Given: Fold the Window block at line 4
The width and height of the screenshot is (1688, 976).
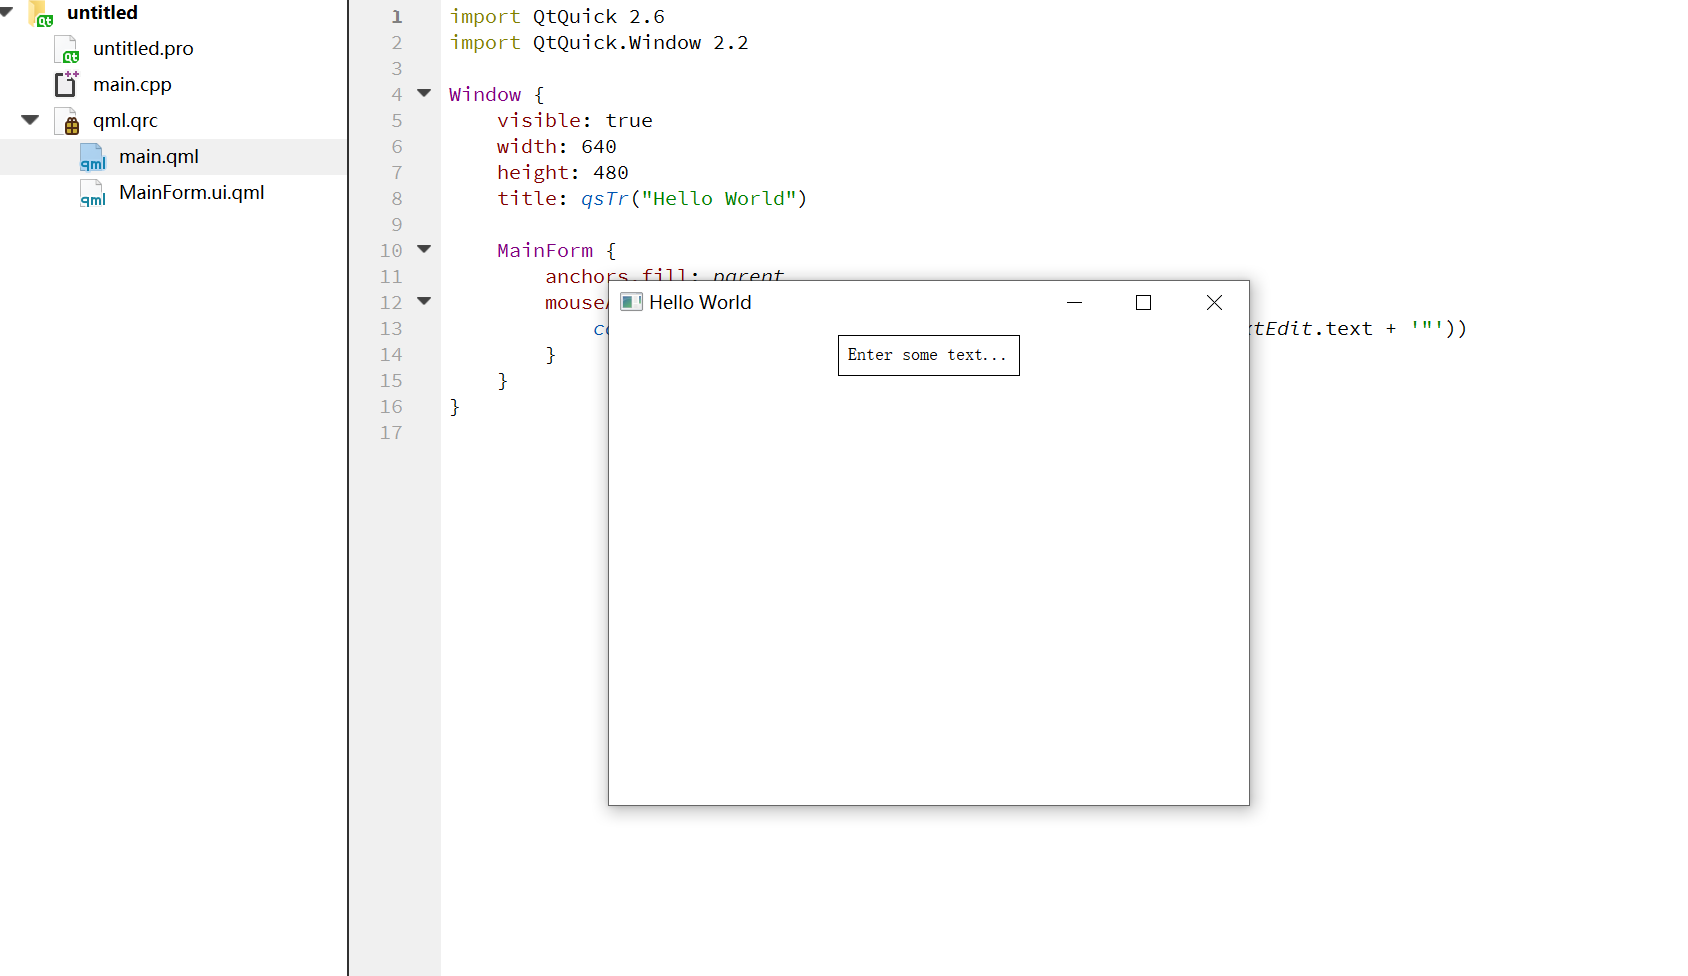Looking at the screenshot, I should pos(424,93).
